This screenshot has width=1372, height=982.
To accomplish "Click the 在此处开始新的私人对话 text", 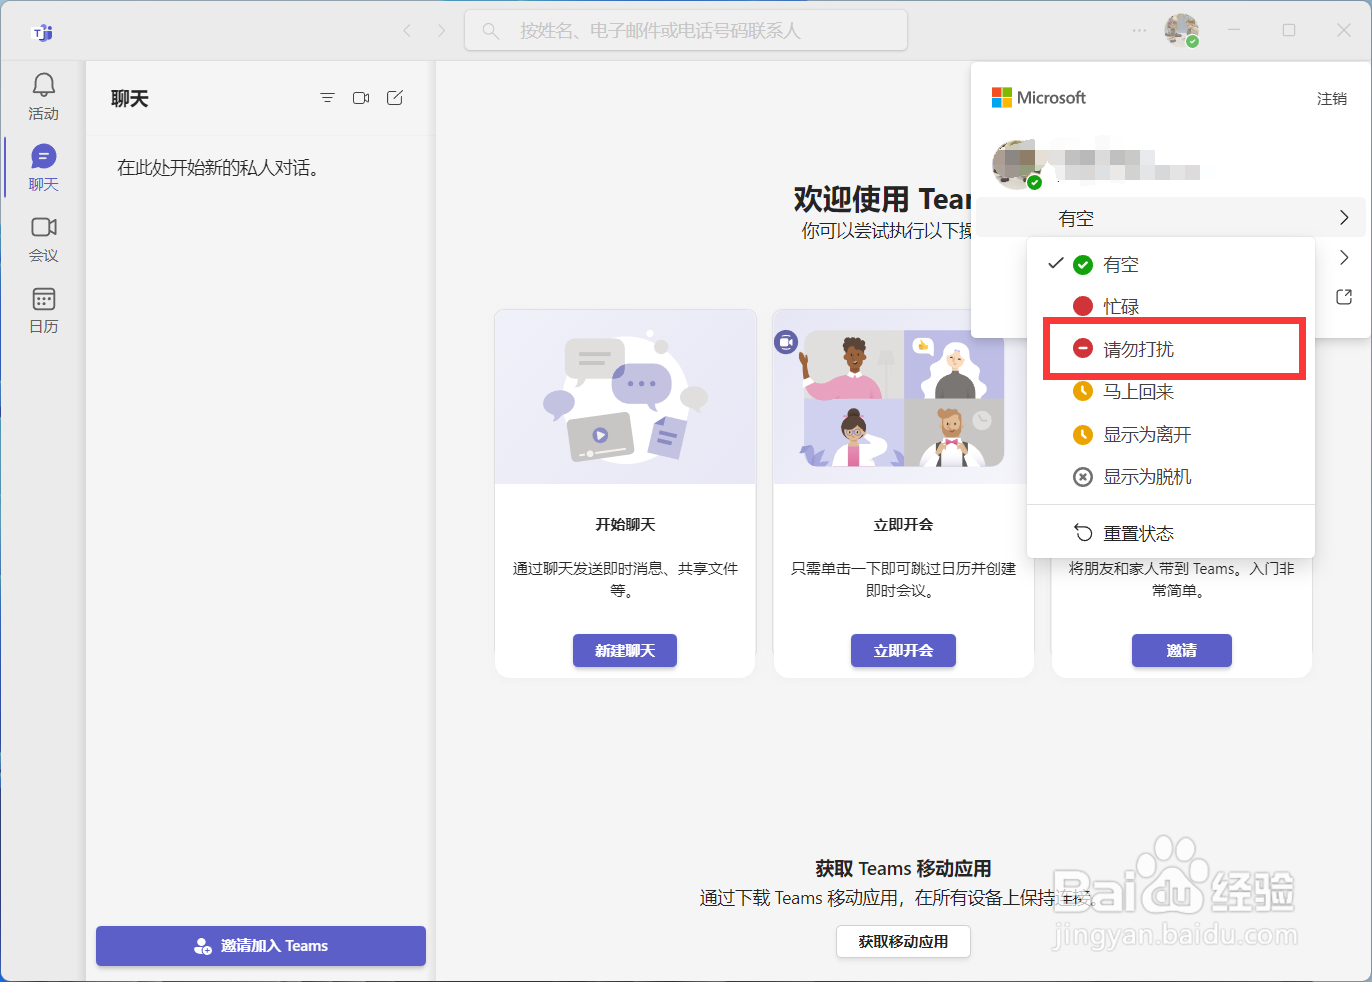I will click(x=218, y=168).
